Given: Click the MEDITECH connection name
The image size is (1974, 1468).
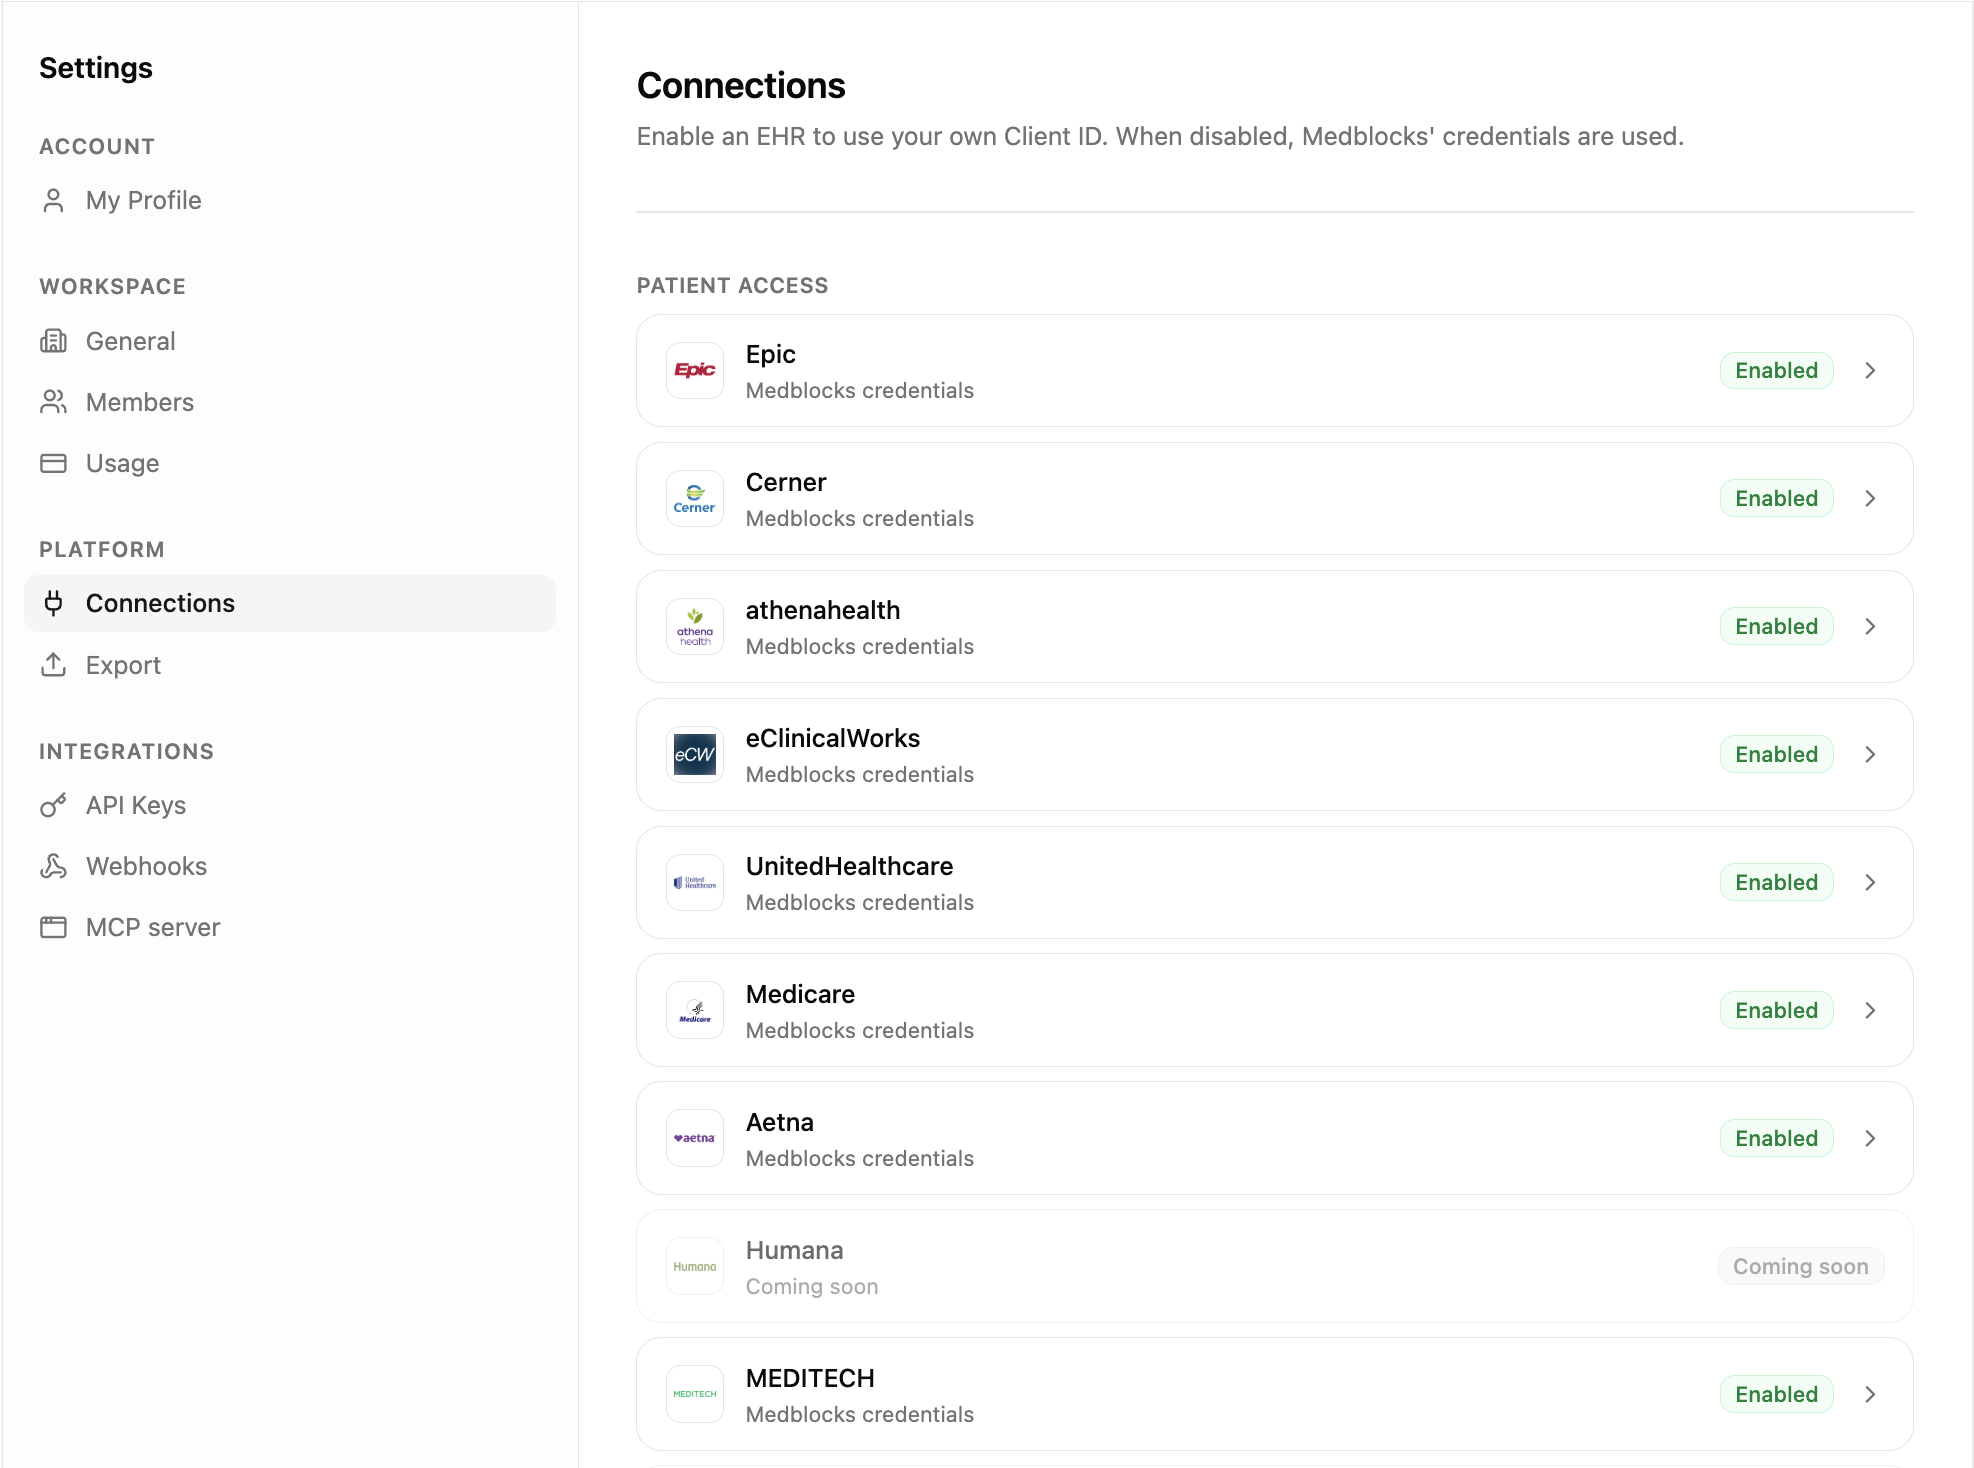Looking at the screenshot, I should click(x=810, y=1378).
